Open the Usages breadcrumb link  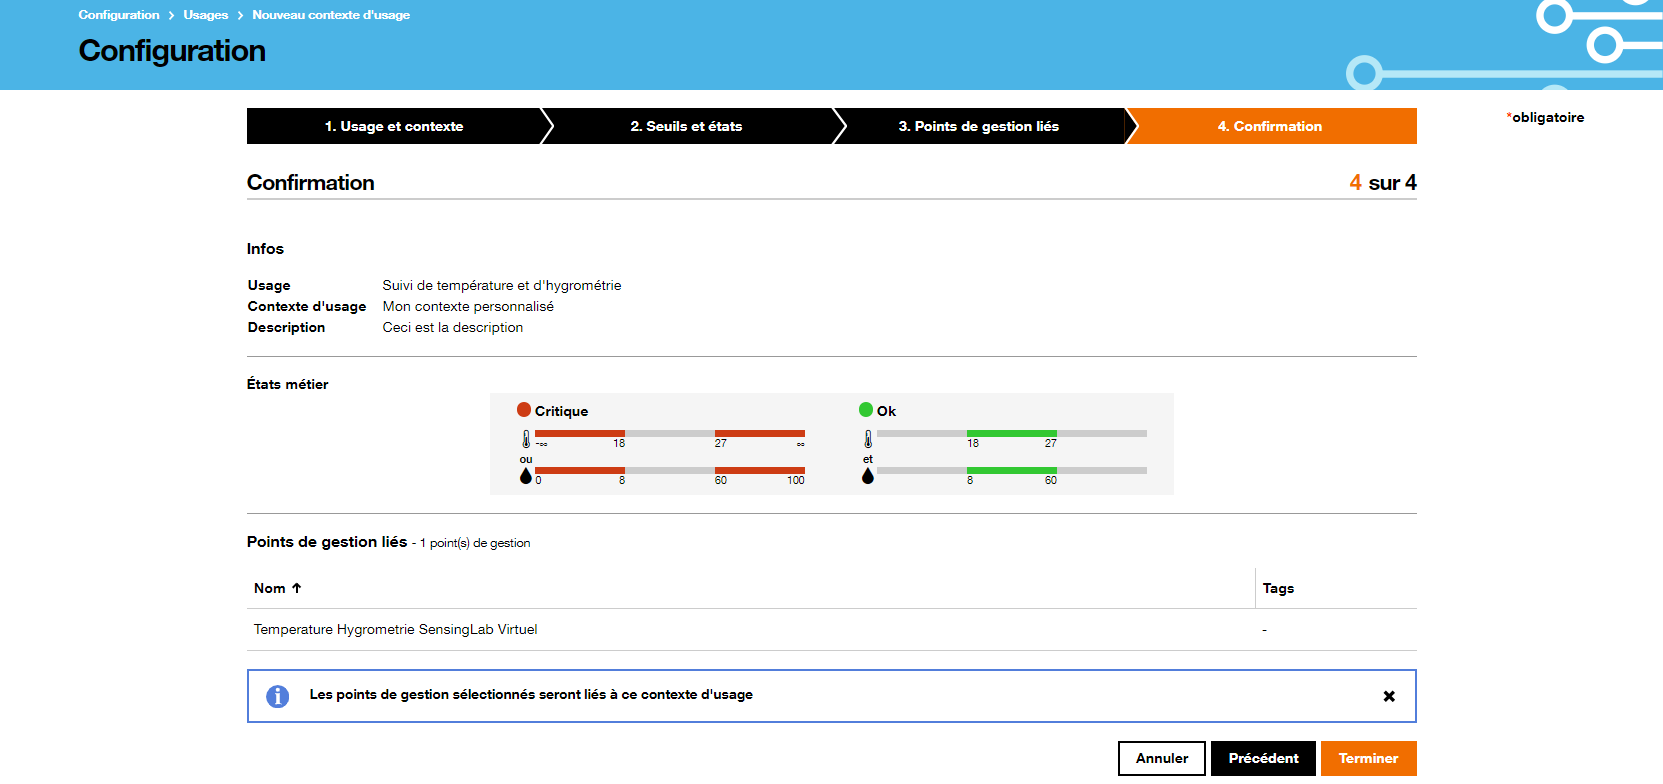pos(206,15)
